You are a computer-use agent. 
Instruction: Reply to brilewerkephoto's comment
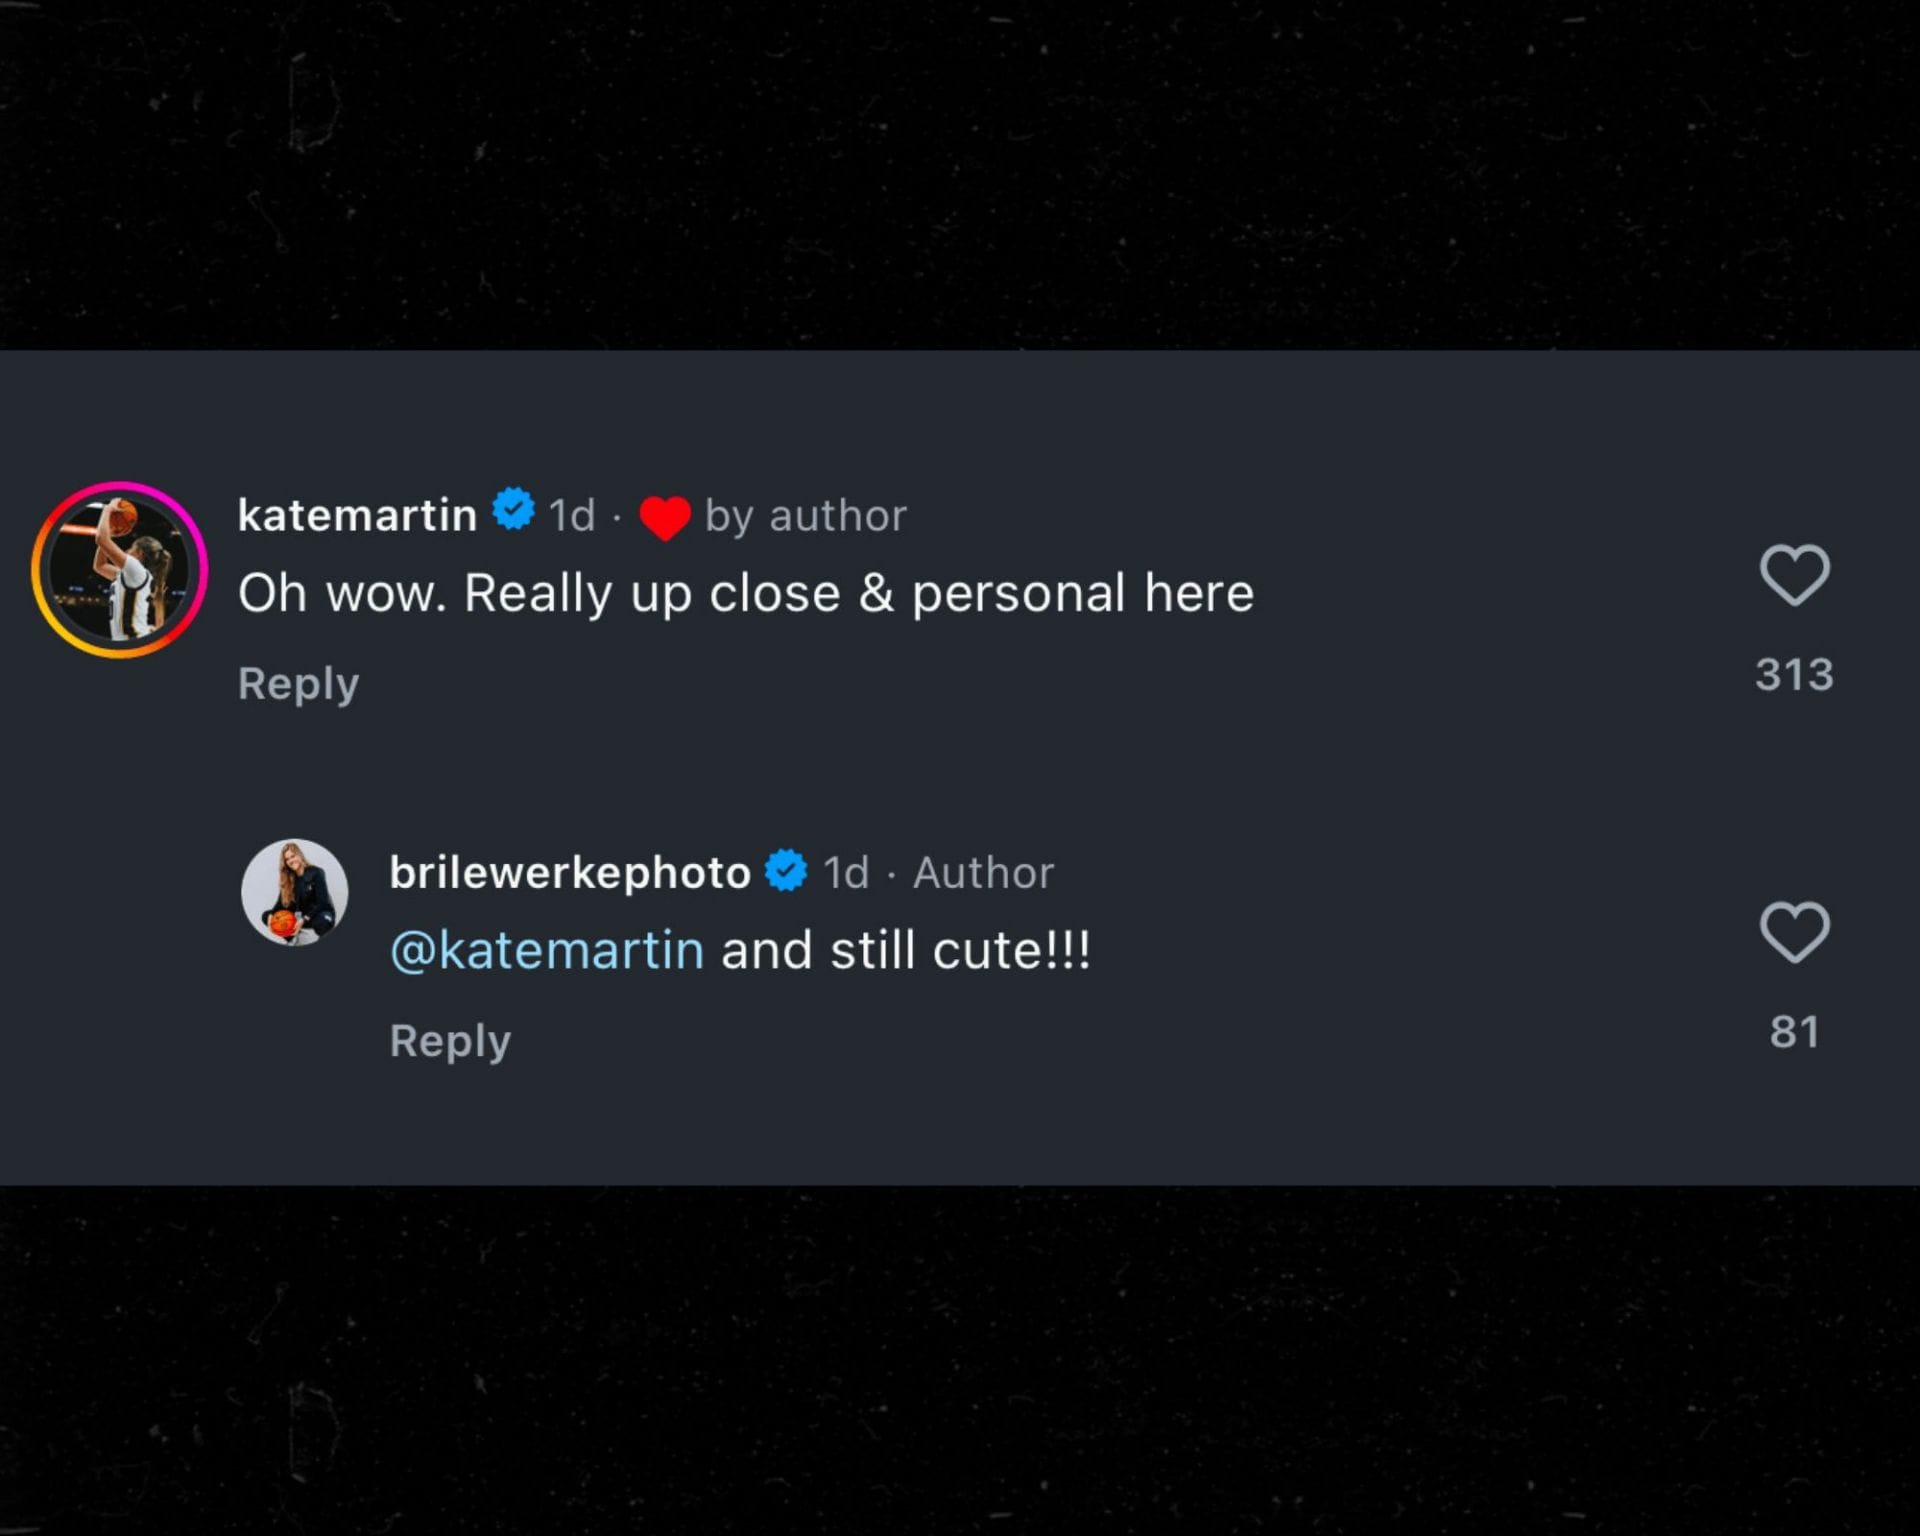pyautogui.click(x=450, y=1041)
